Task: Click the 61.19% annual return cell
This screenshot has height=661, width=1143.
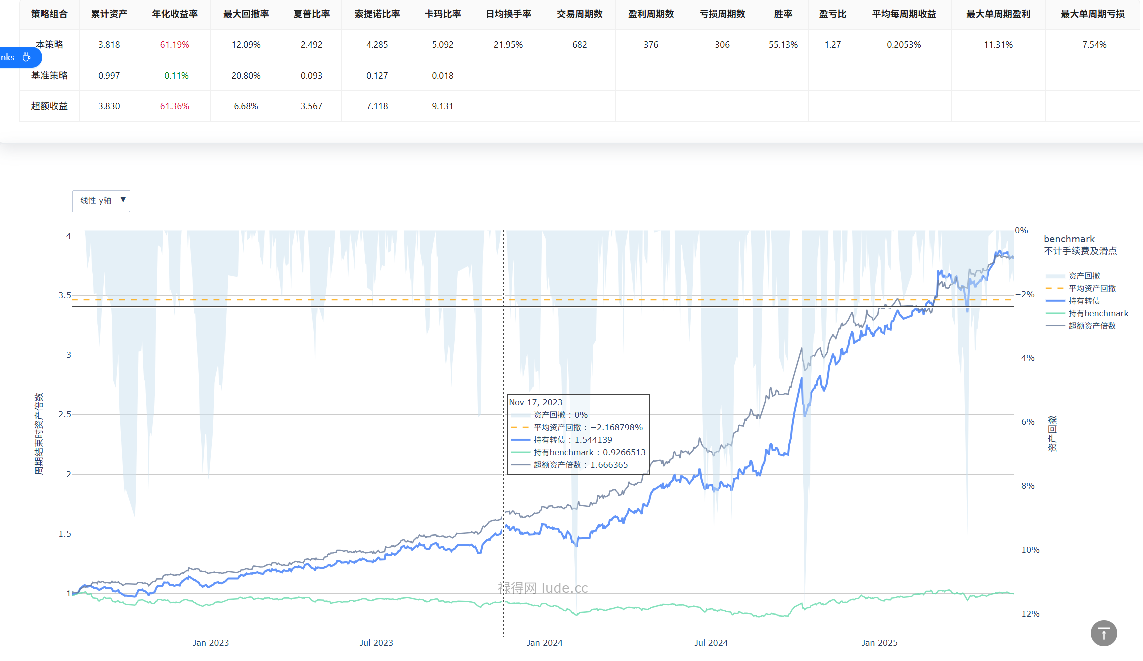Action: tap(174, 46)
